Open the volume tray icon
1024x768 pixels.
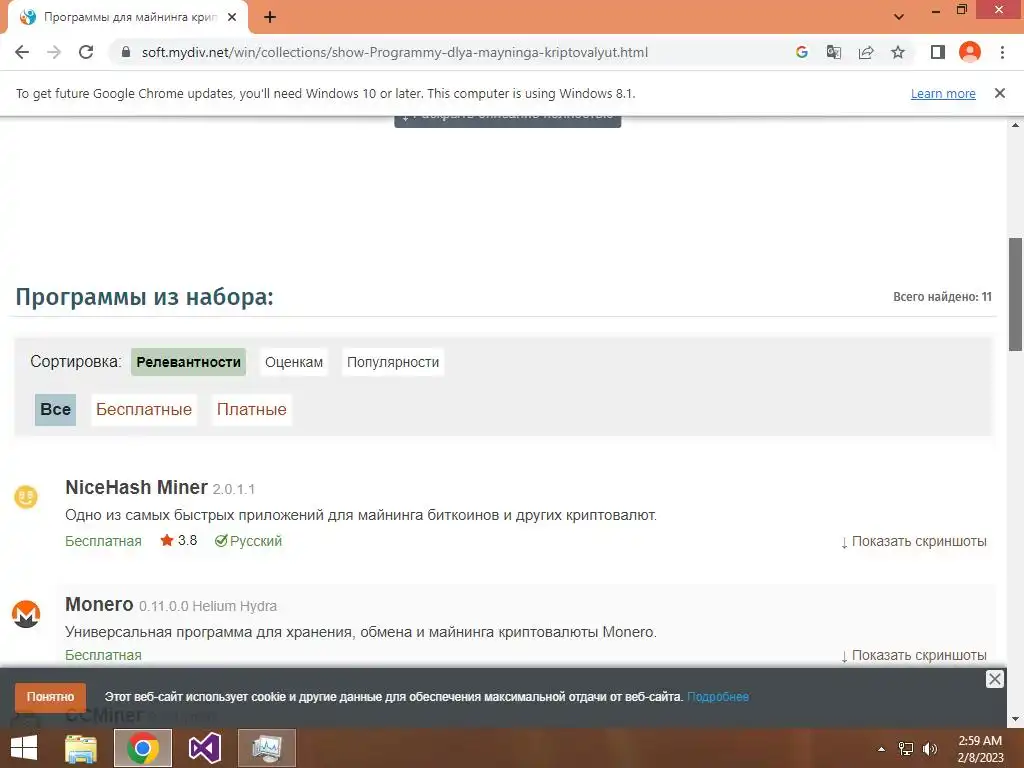pyautogui.click(x=930, y=749)
